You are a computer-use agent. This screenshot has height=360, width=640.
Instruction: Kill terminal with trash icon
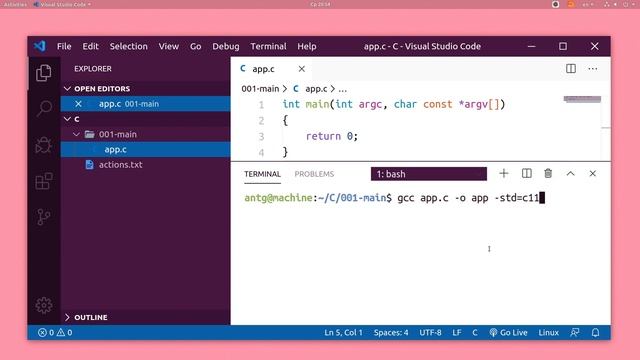548,173
